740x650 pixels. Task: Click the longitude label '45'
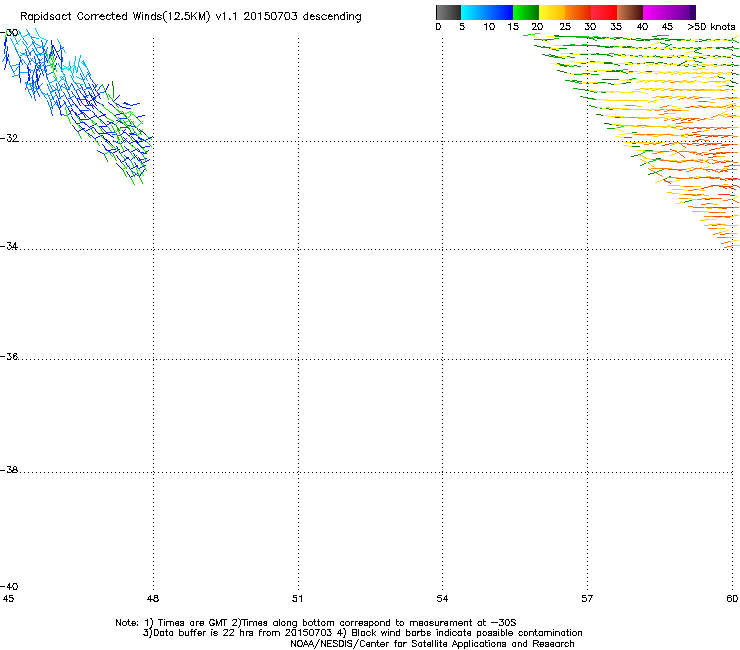coord(8,599)
